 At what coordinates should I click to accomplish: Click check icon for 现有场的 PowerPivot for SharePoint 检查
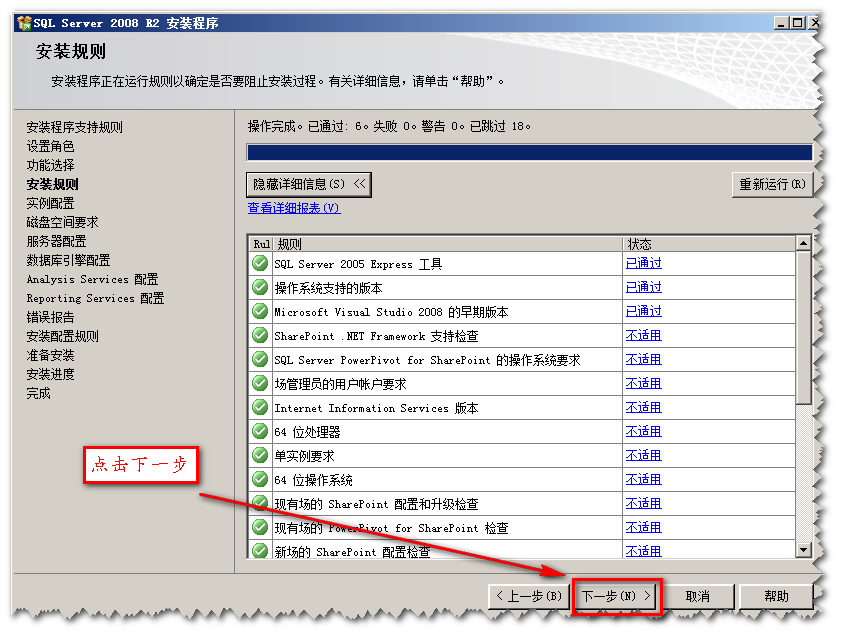[260, 528]
